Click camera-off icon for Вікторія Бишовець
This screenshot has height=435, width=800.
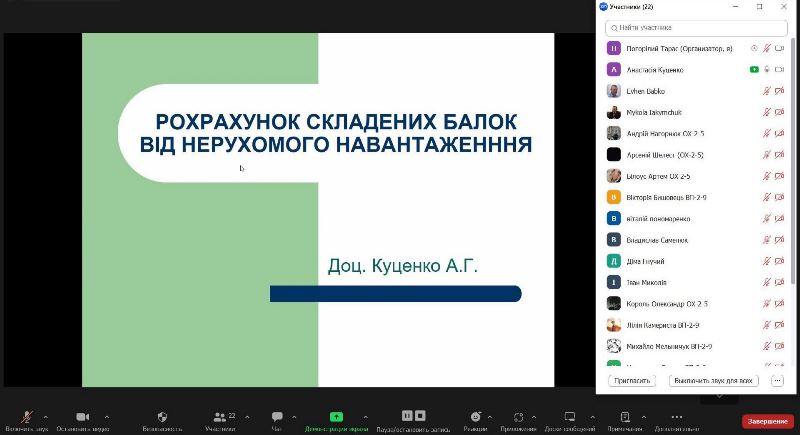coord(779,197)
